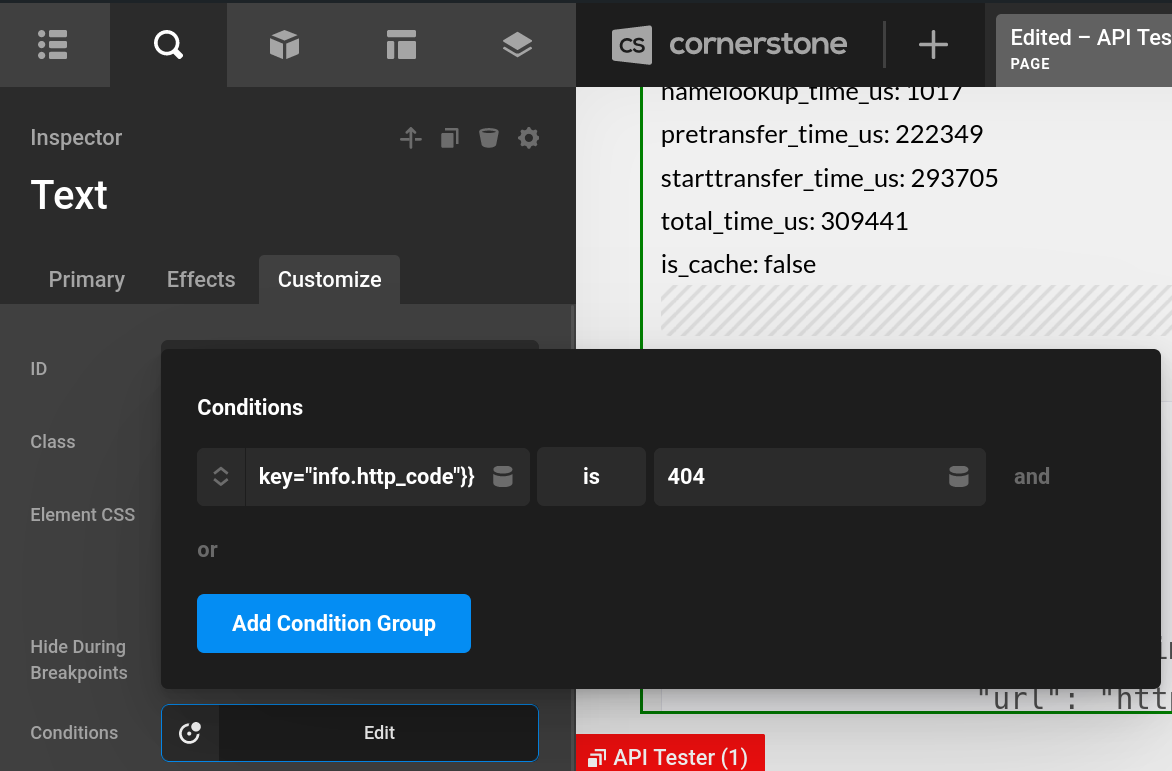Viewport: 1172px width, 771px height.
Task: Open the condition type chevron selector
Action: click(x=220, y=477)
